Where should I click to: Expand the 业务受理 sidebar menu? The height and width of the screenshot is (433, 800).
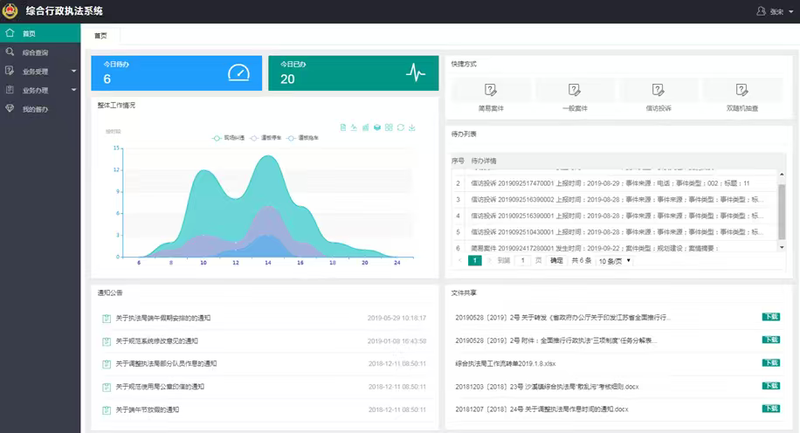tap(40, 71)
